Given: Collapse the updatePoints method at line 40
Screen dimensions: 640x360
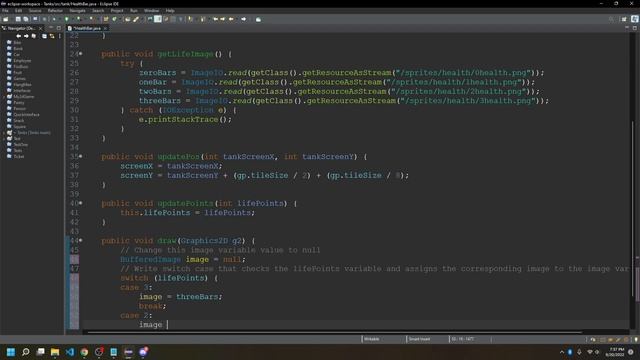Looking at the screenshot, I should [x=81, y=203].
